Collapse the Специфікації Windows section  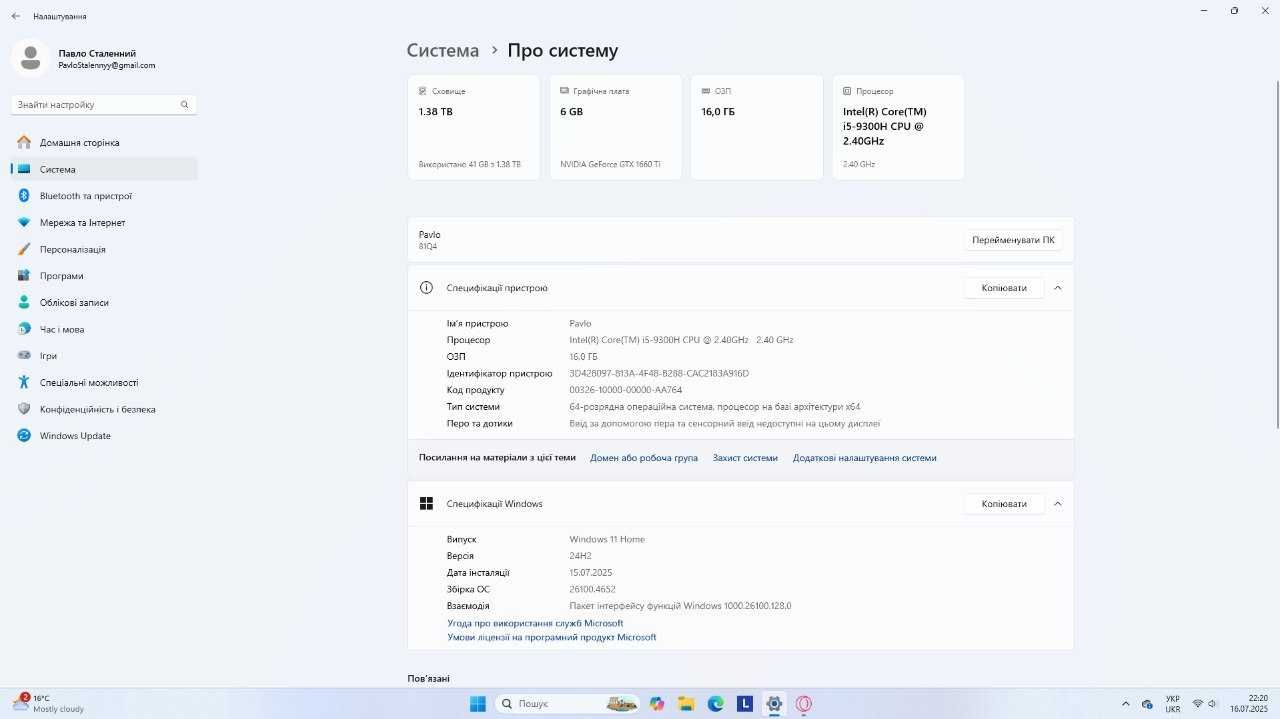(1058, 504)
